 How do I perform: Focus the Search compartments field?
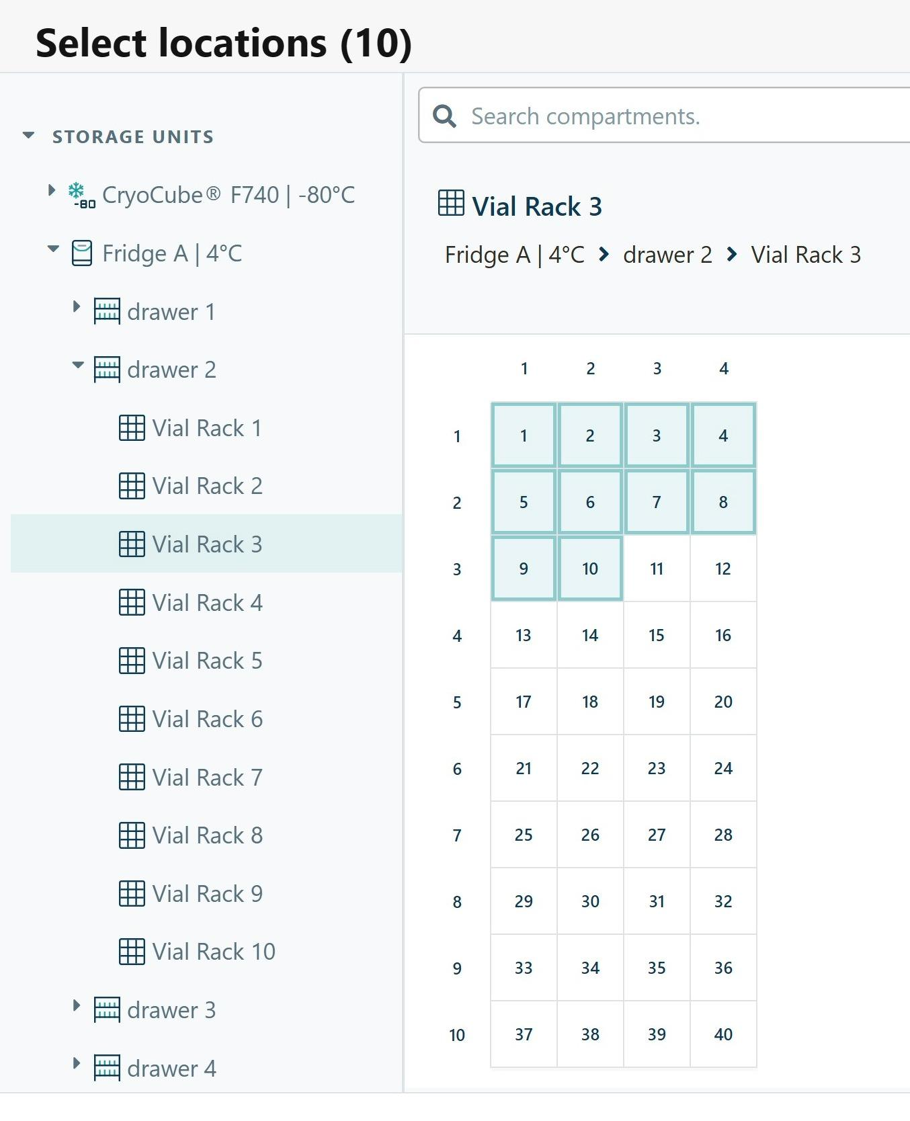tap(665, 116)
